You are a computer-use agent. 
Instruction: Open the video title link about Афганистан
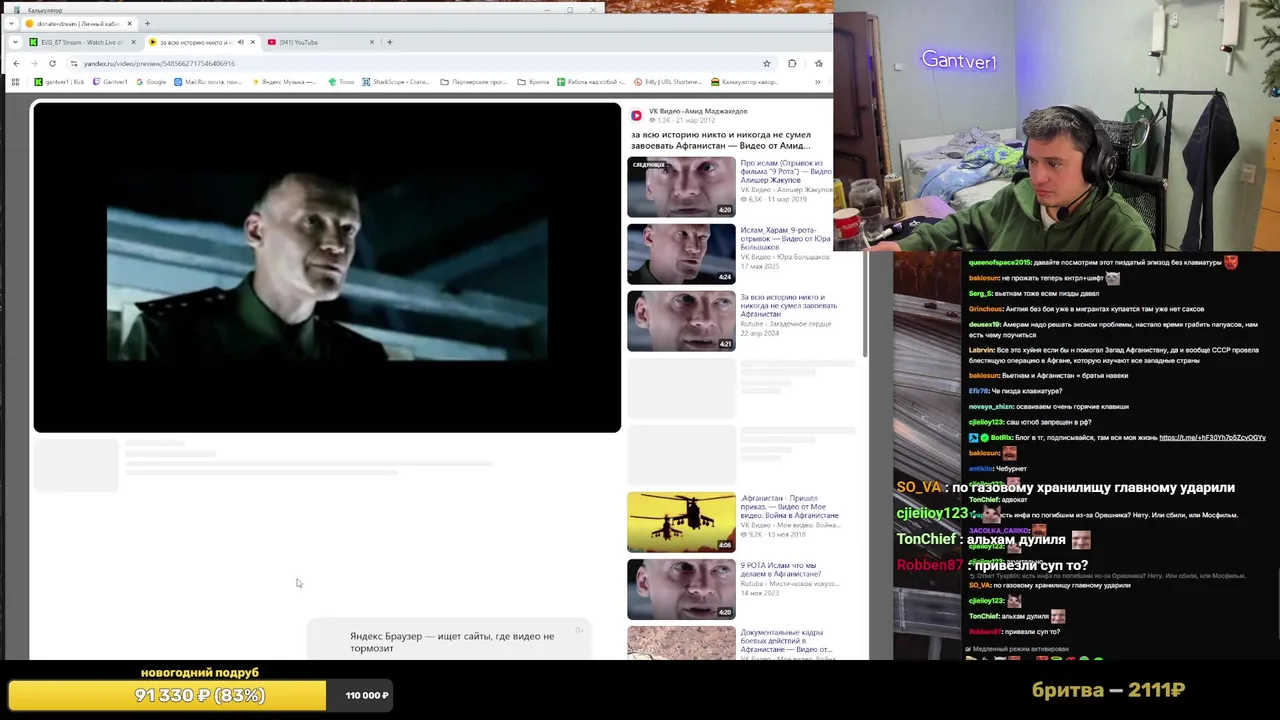point(720,140)
